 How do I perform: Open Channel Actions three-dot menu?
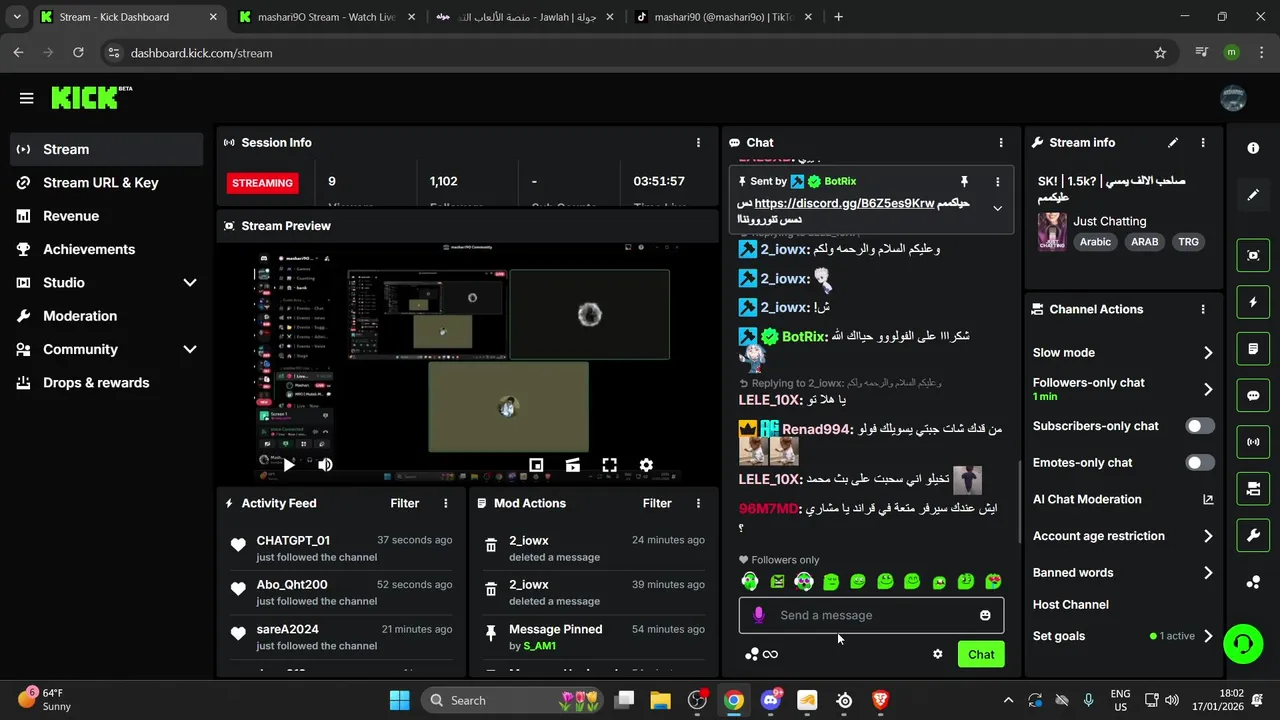[x=1203, y=310]
